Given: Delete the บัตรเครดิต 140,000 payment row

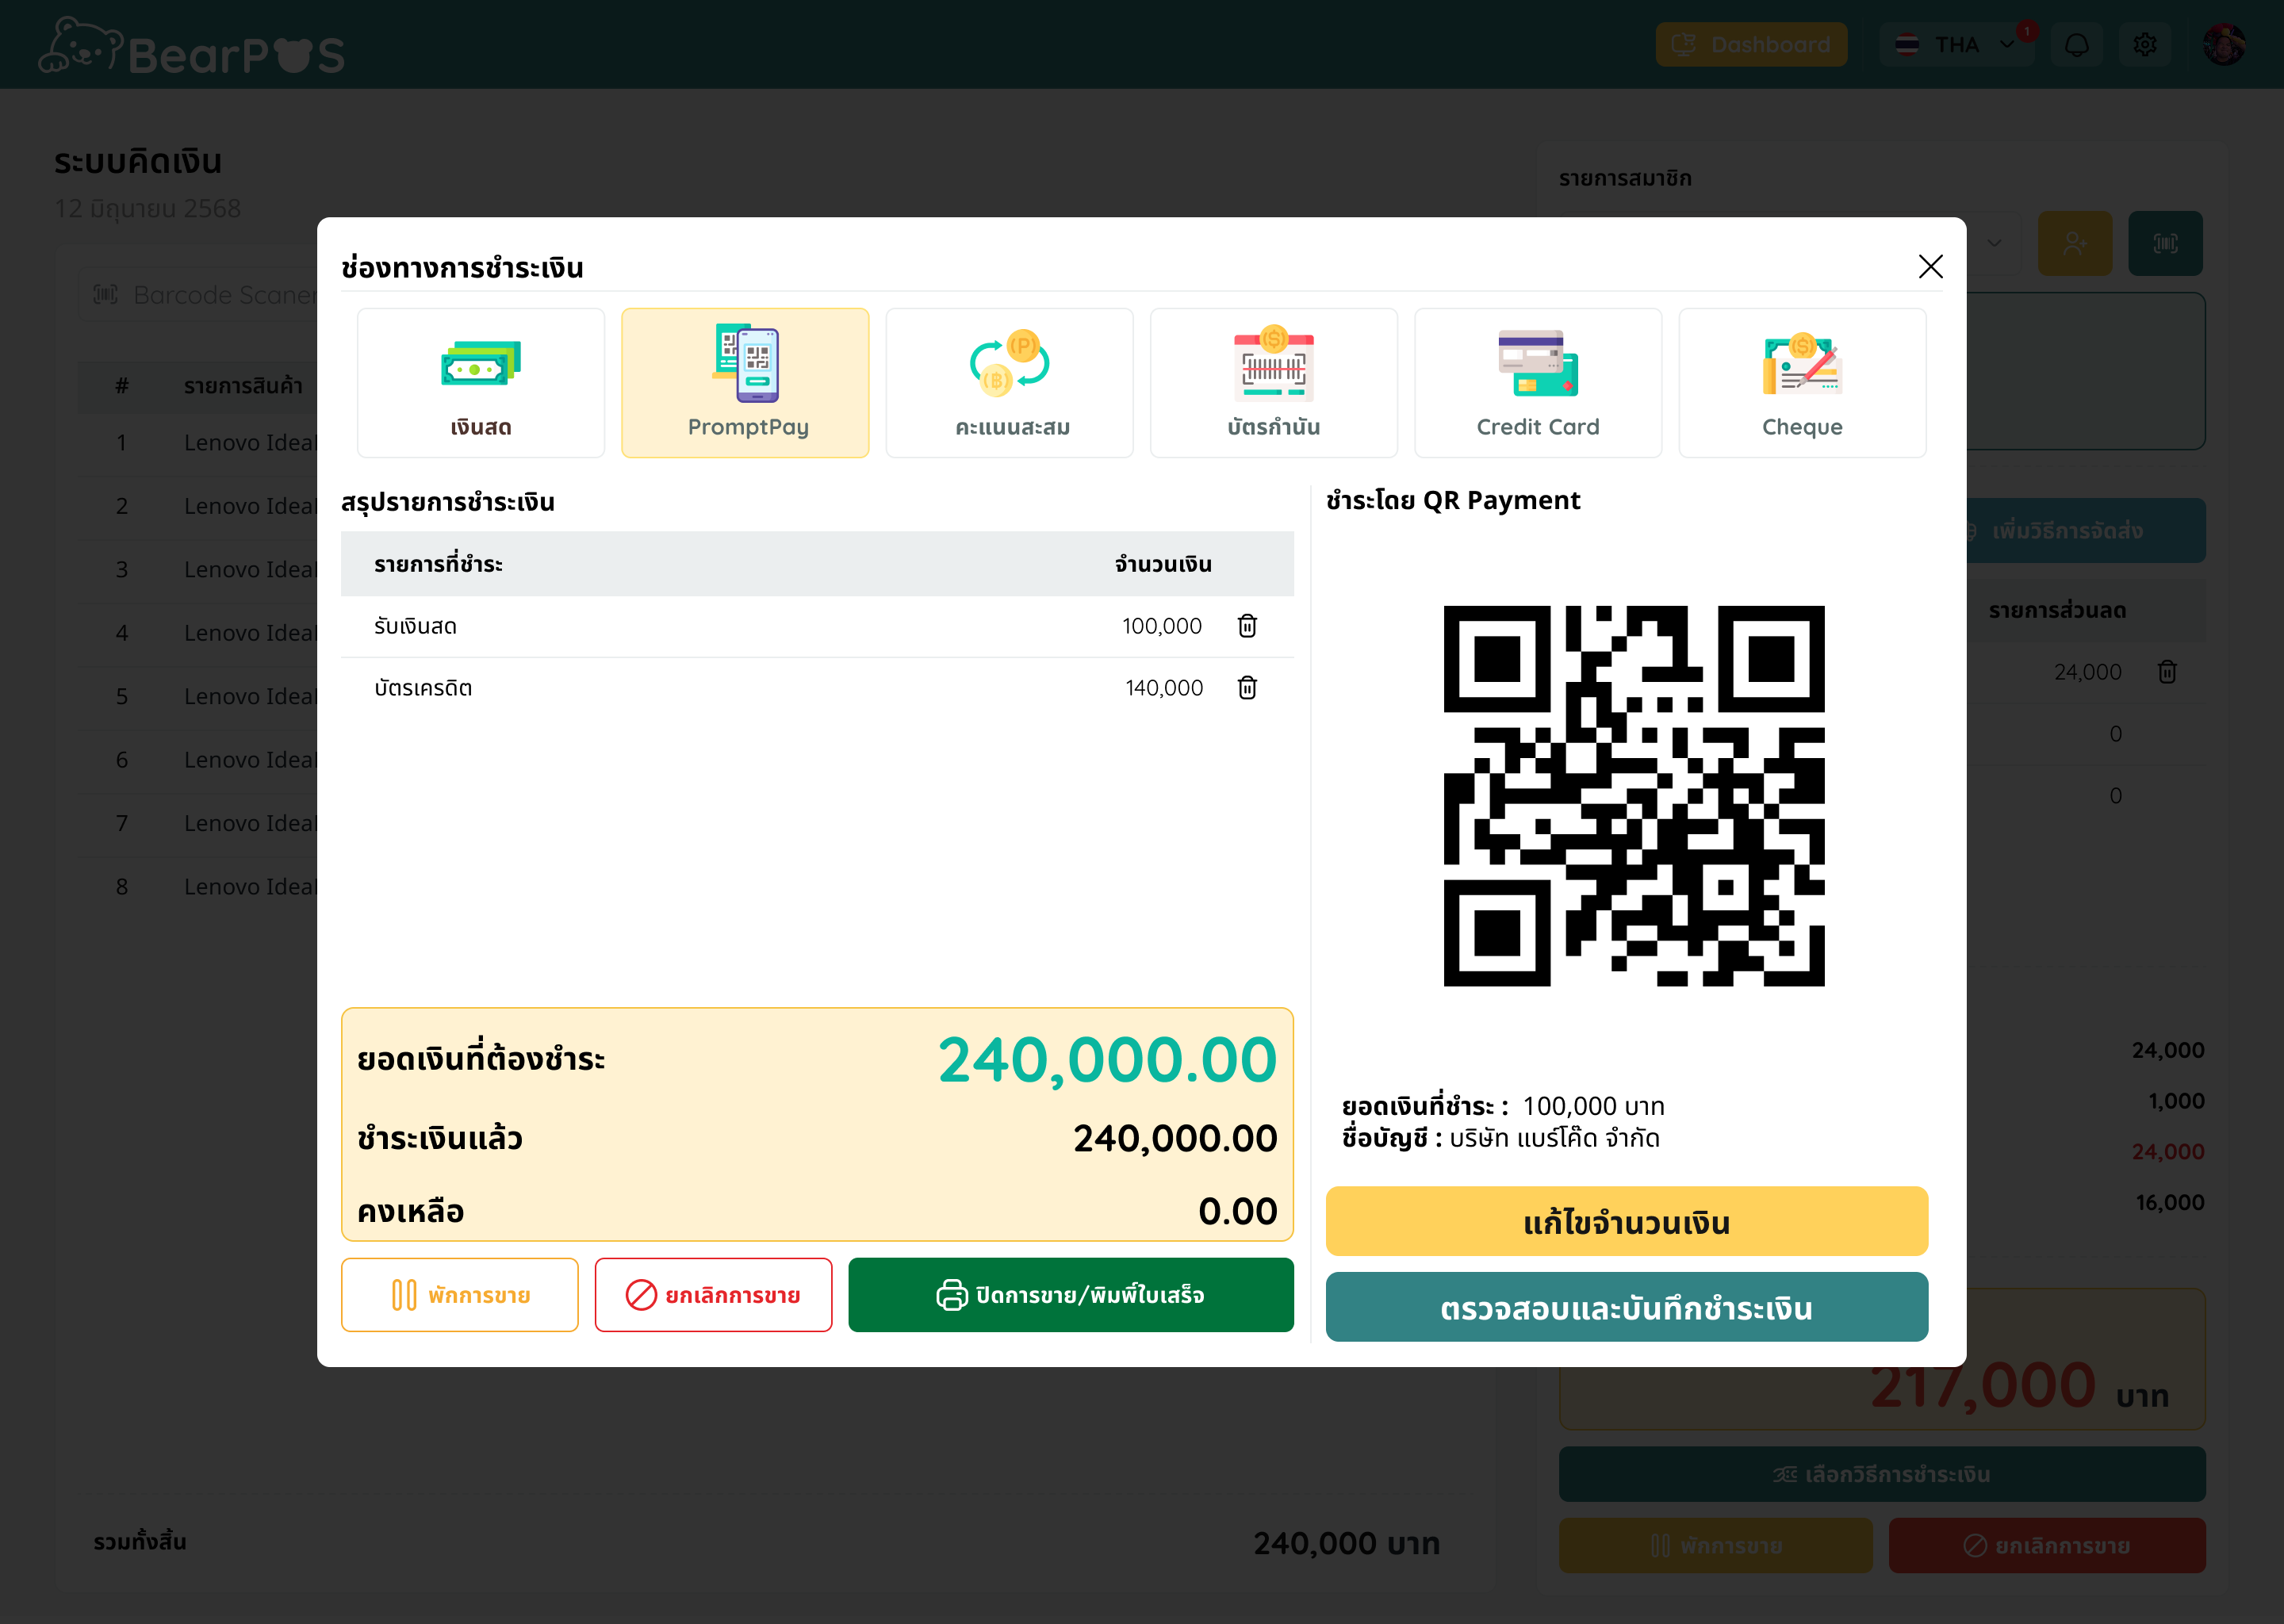Looking at the screenshot, I should (x=1247, y=688).
